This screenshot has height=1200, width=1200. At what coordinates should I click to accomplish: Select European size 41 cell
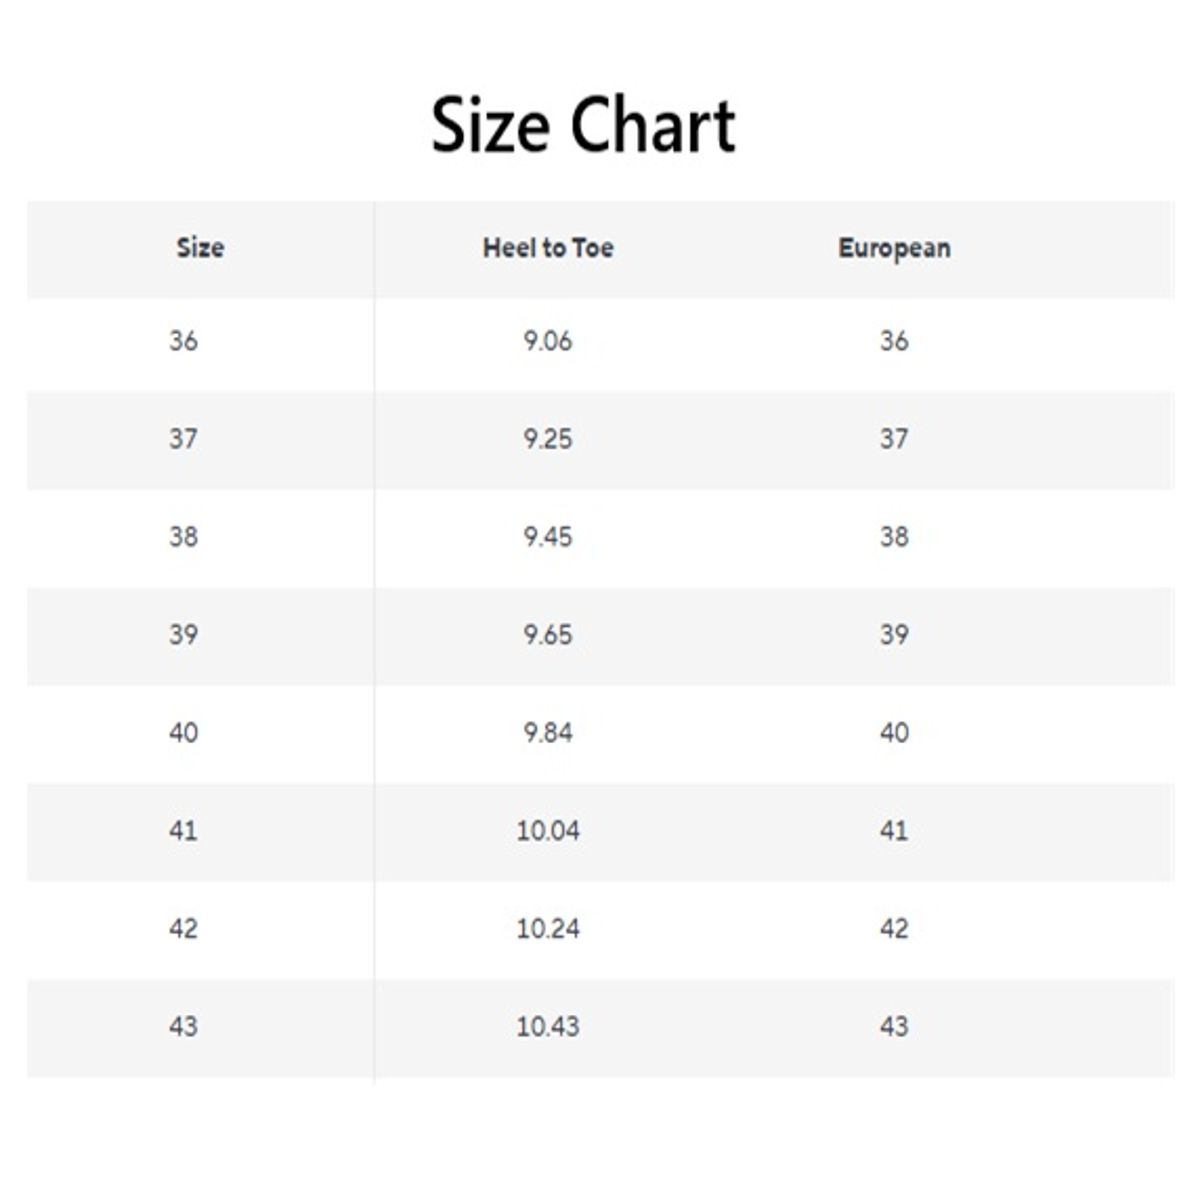(894, 831)
